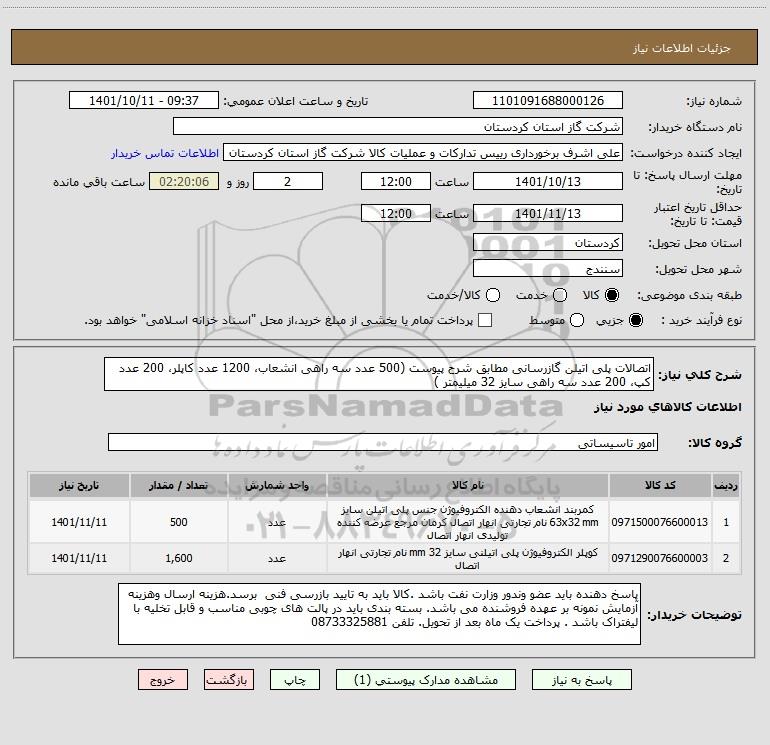Image resolution: width=770 pixels, height=745 pixels.
Task: Click the remaining time field 02:20:06
Action: pyautogui.click(x=184, y=181)
